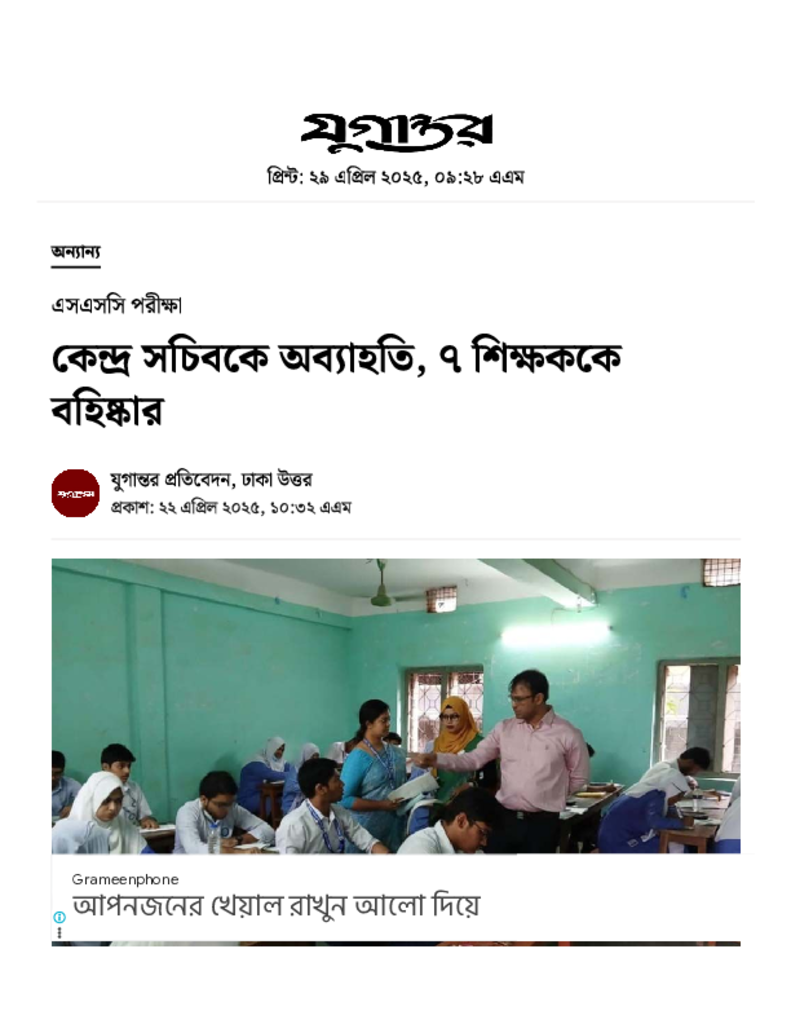Click the underline beneath অন্যান্য
The height and width of the screenshot is (1024, 791).
point(76,266)
